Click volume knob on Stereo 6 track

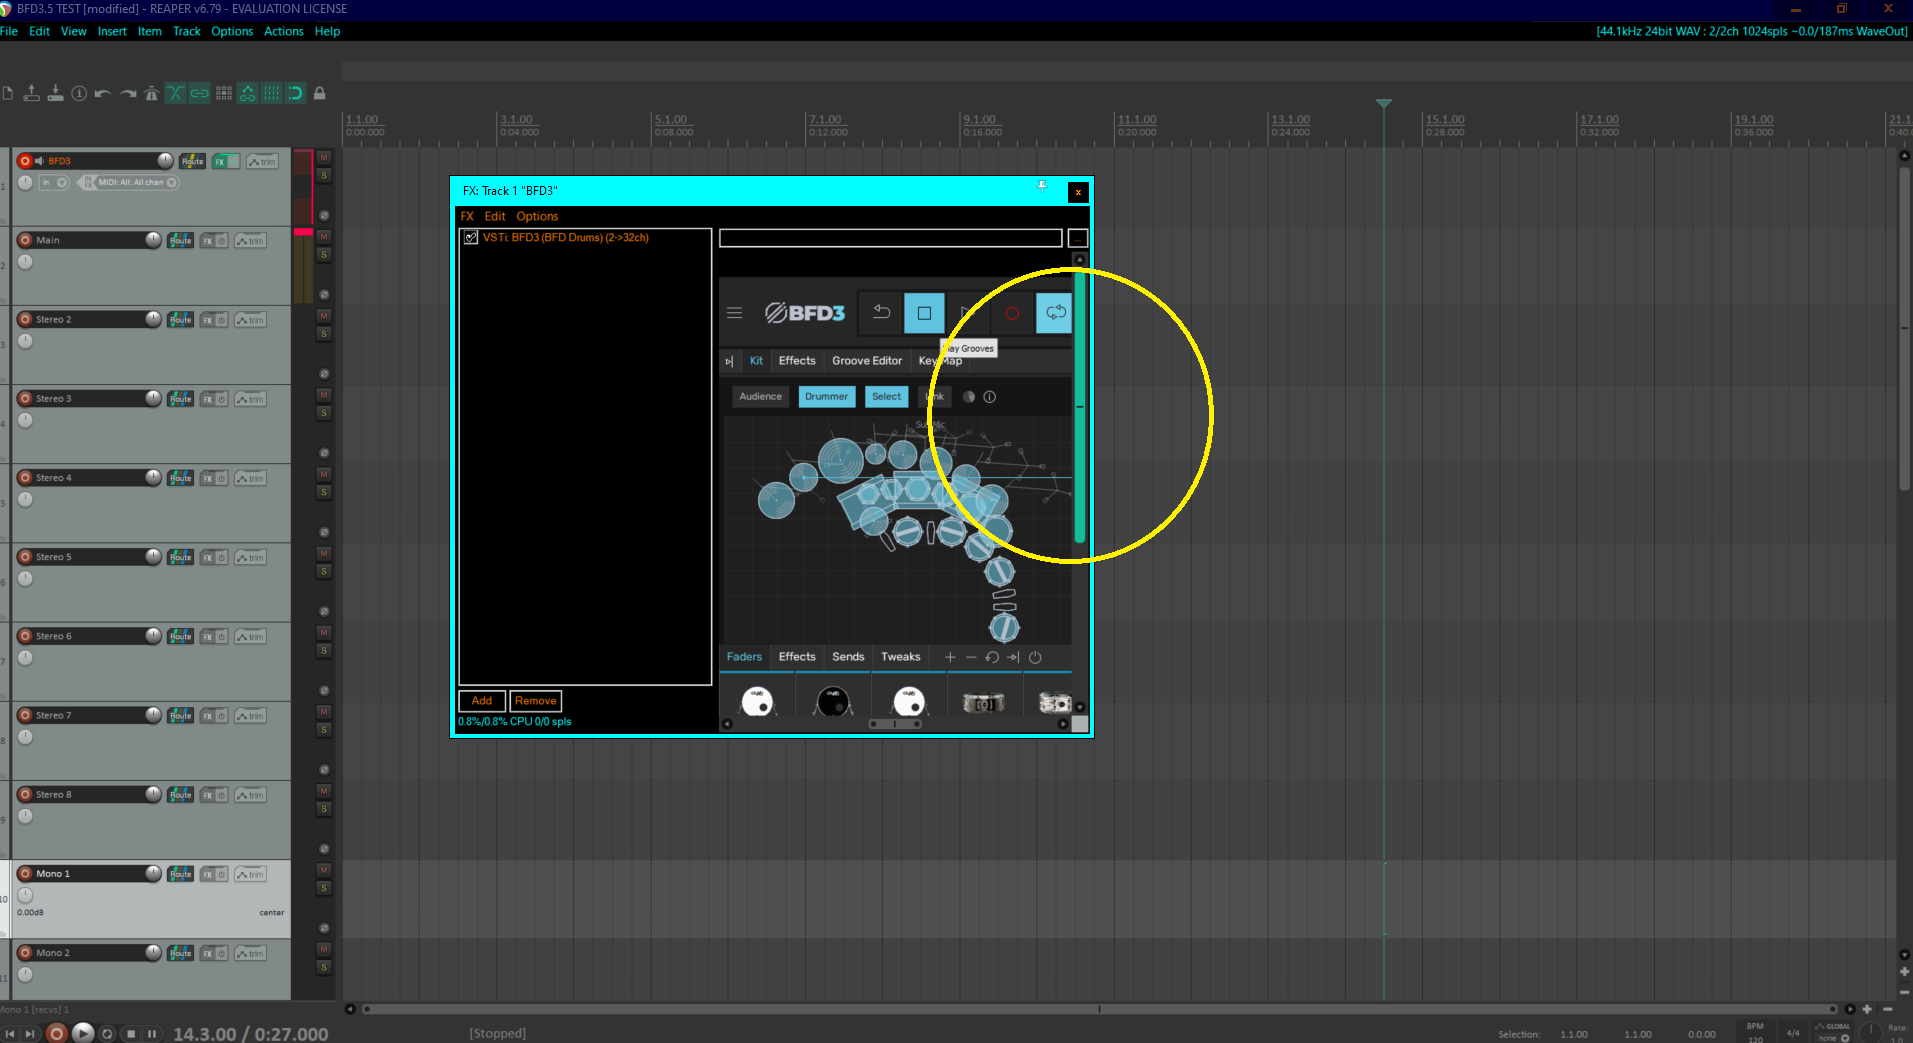[153, 636]
